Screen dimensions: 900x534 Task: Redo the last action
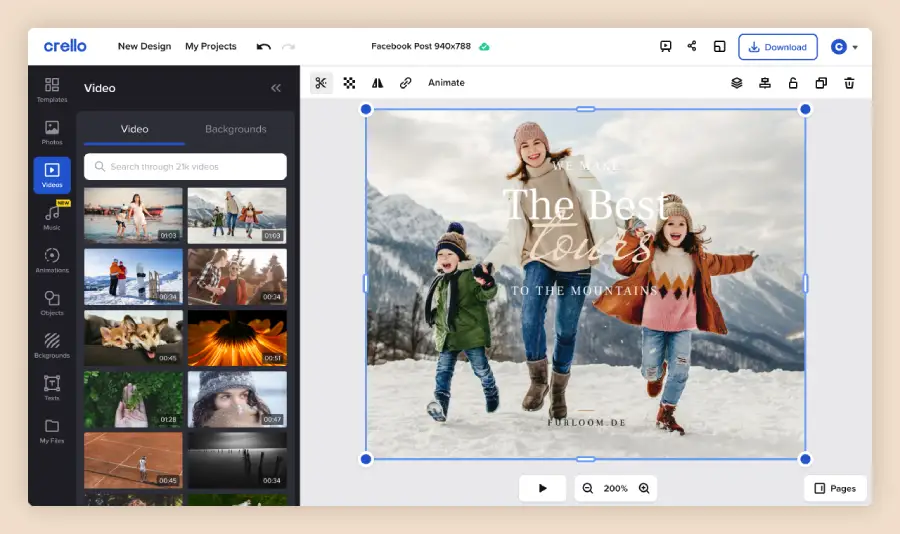click(x=288, y=47)
